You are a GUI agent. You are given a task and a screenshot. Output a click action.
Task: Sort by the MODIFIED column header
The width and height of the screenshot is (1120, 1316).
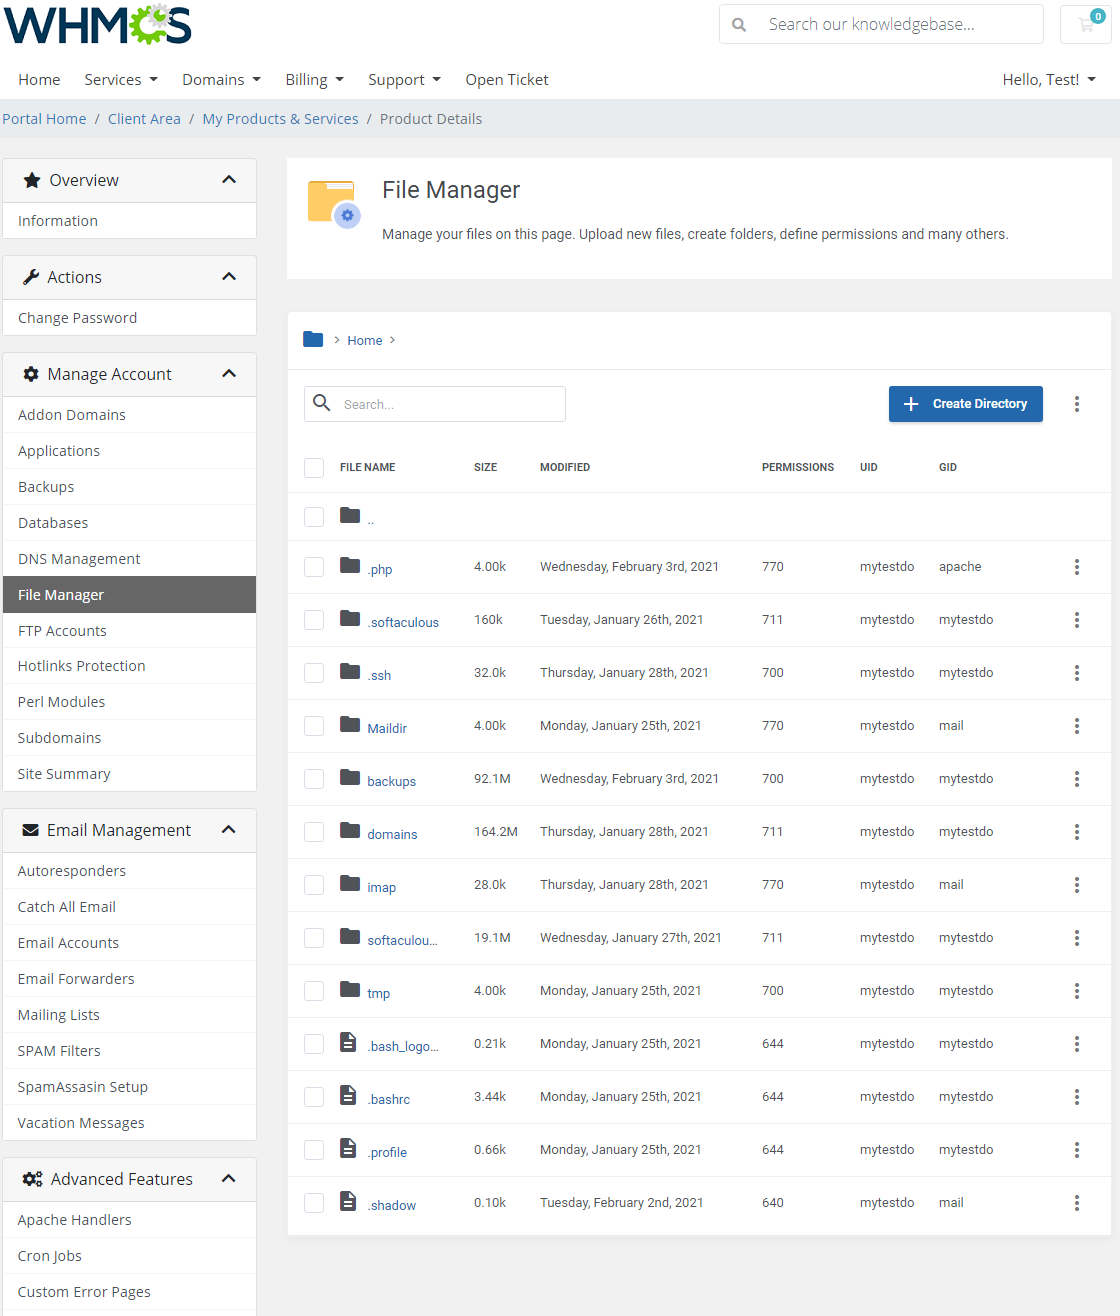coord(565,467)
